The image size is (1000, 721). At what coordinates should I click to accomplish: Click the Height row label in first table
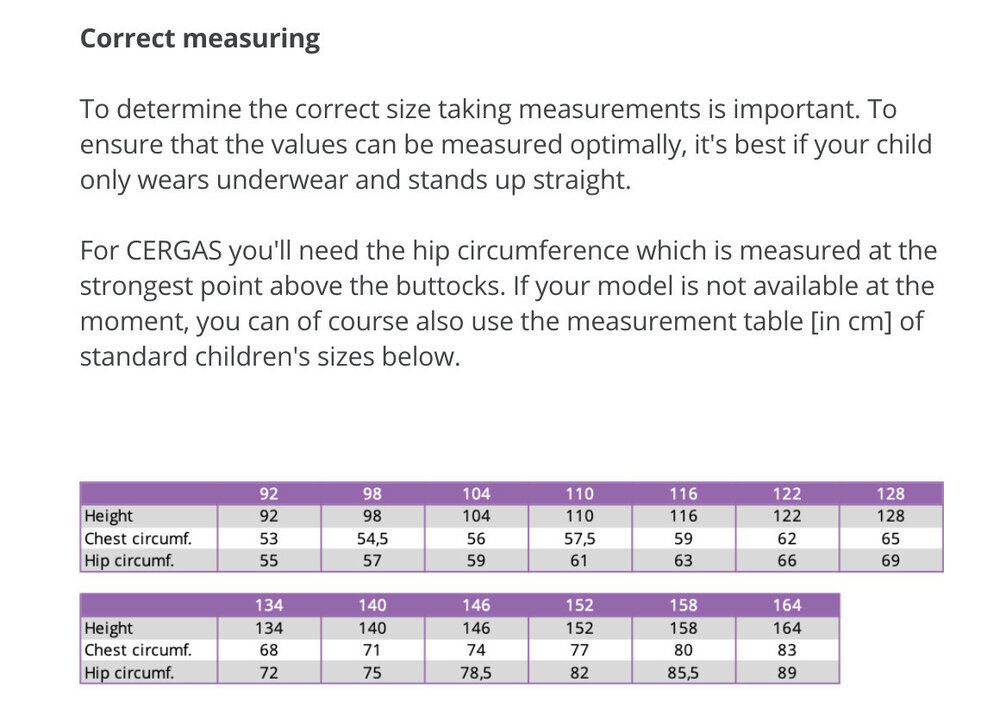[109, 516]
